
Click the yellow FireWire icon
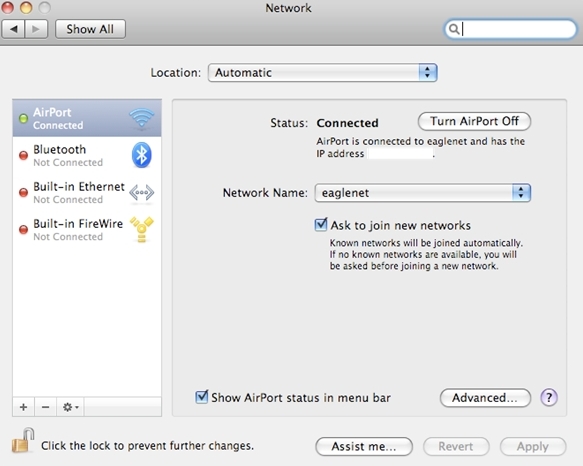141,229
